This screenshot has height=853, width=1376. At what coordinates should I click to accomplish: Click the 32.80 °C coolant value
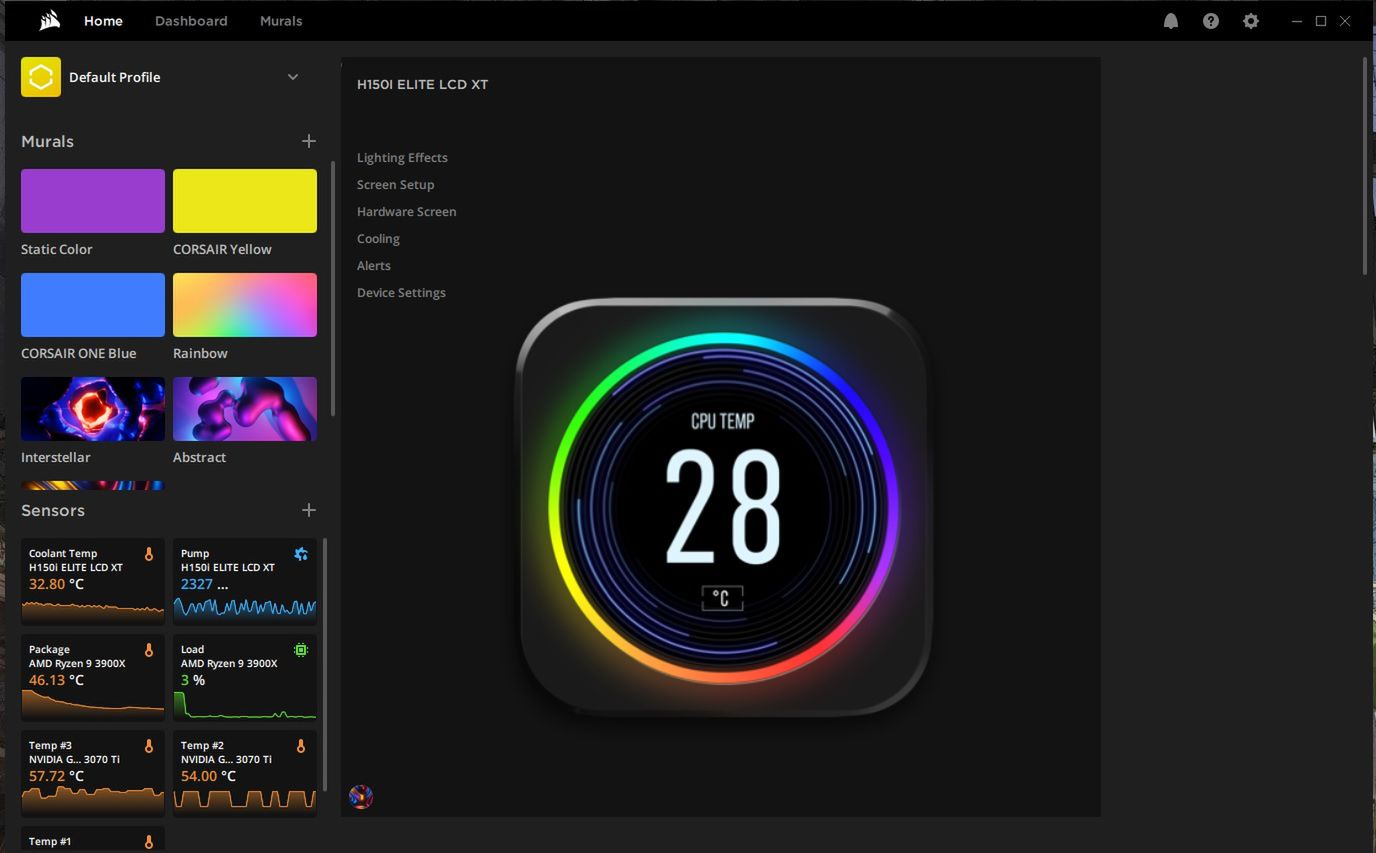(x=56, y=584)
